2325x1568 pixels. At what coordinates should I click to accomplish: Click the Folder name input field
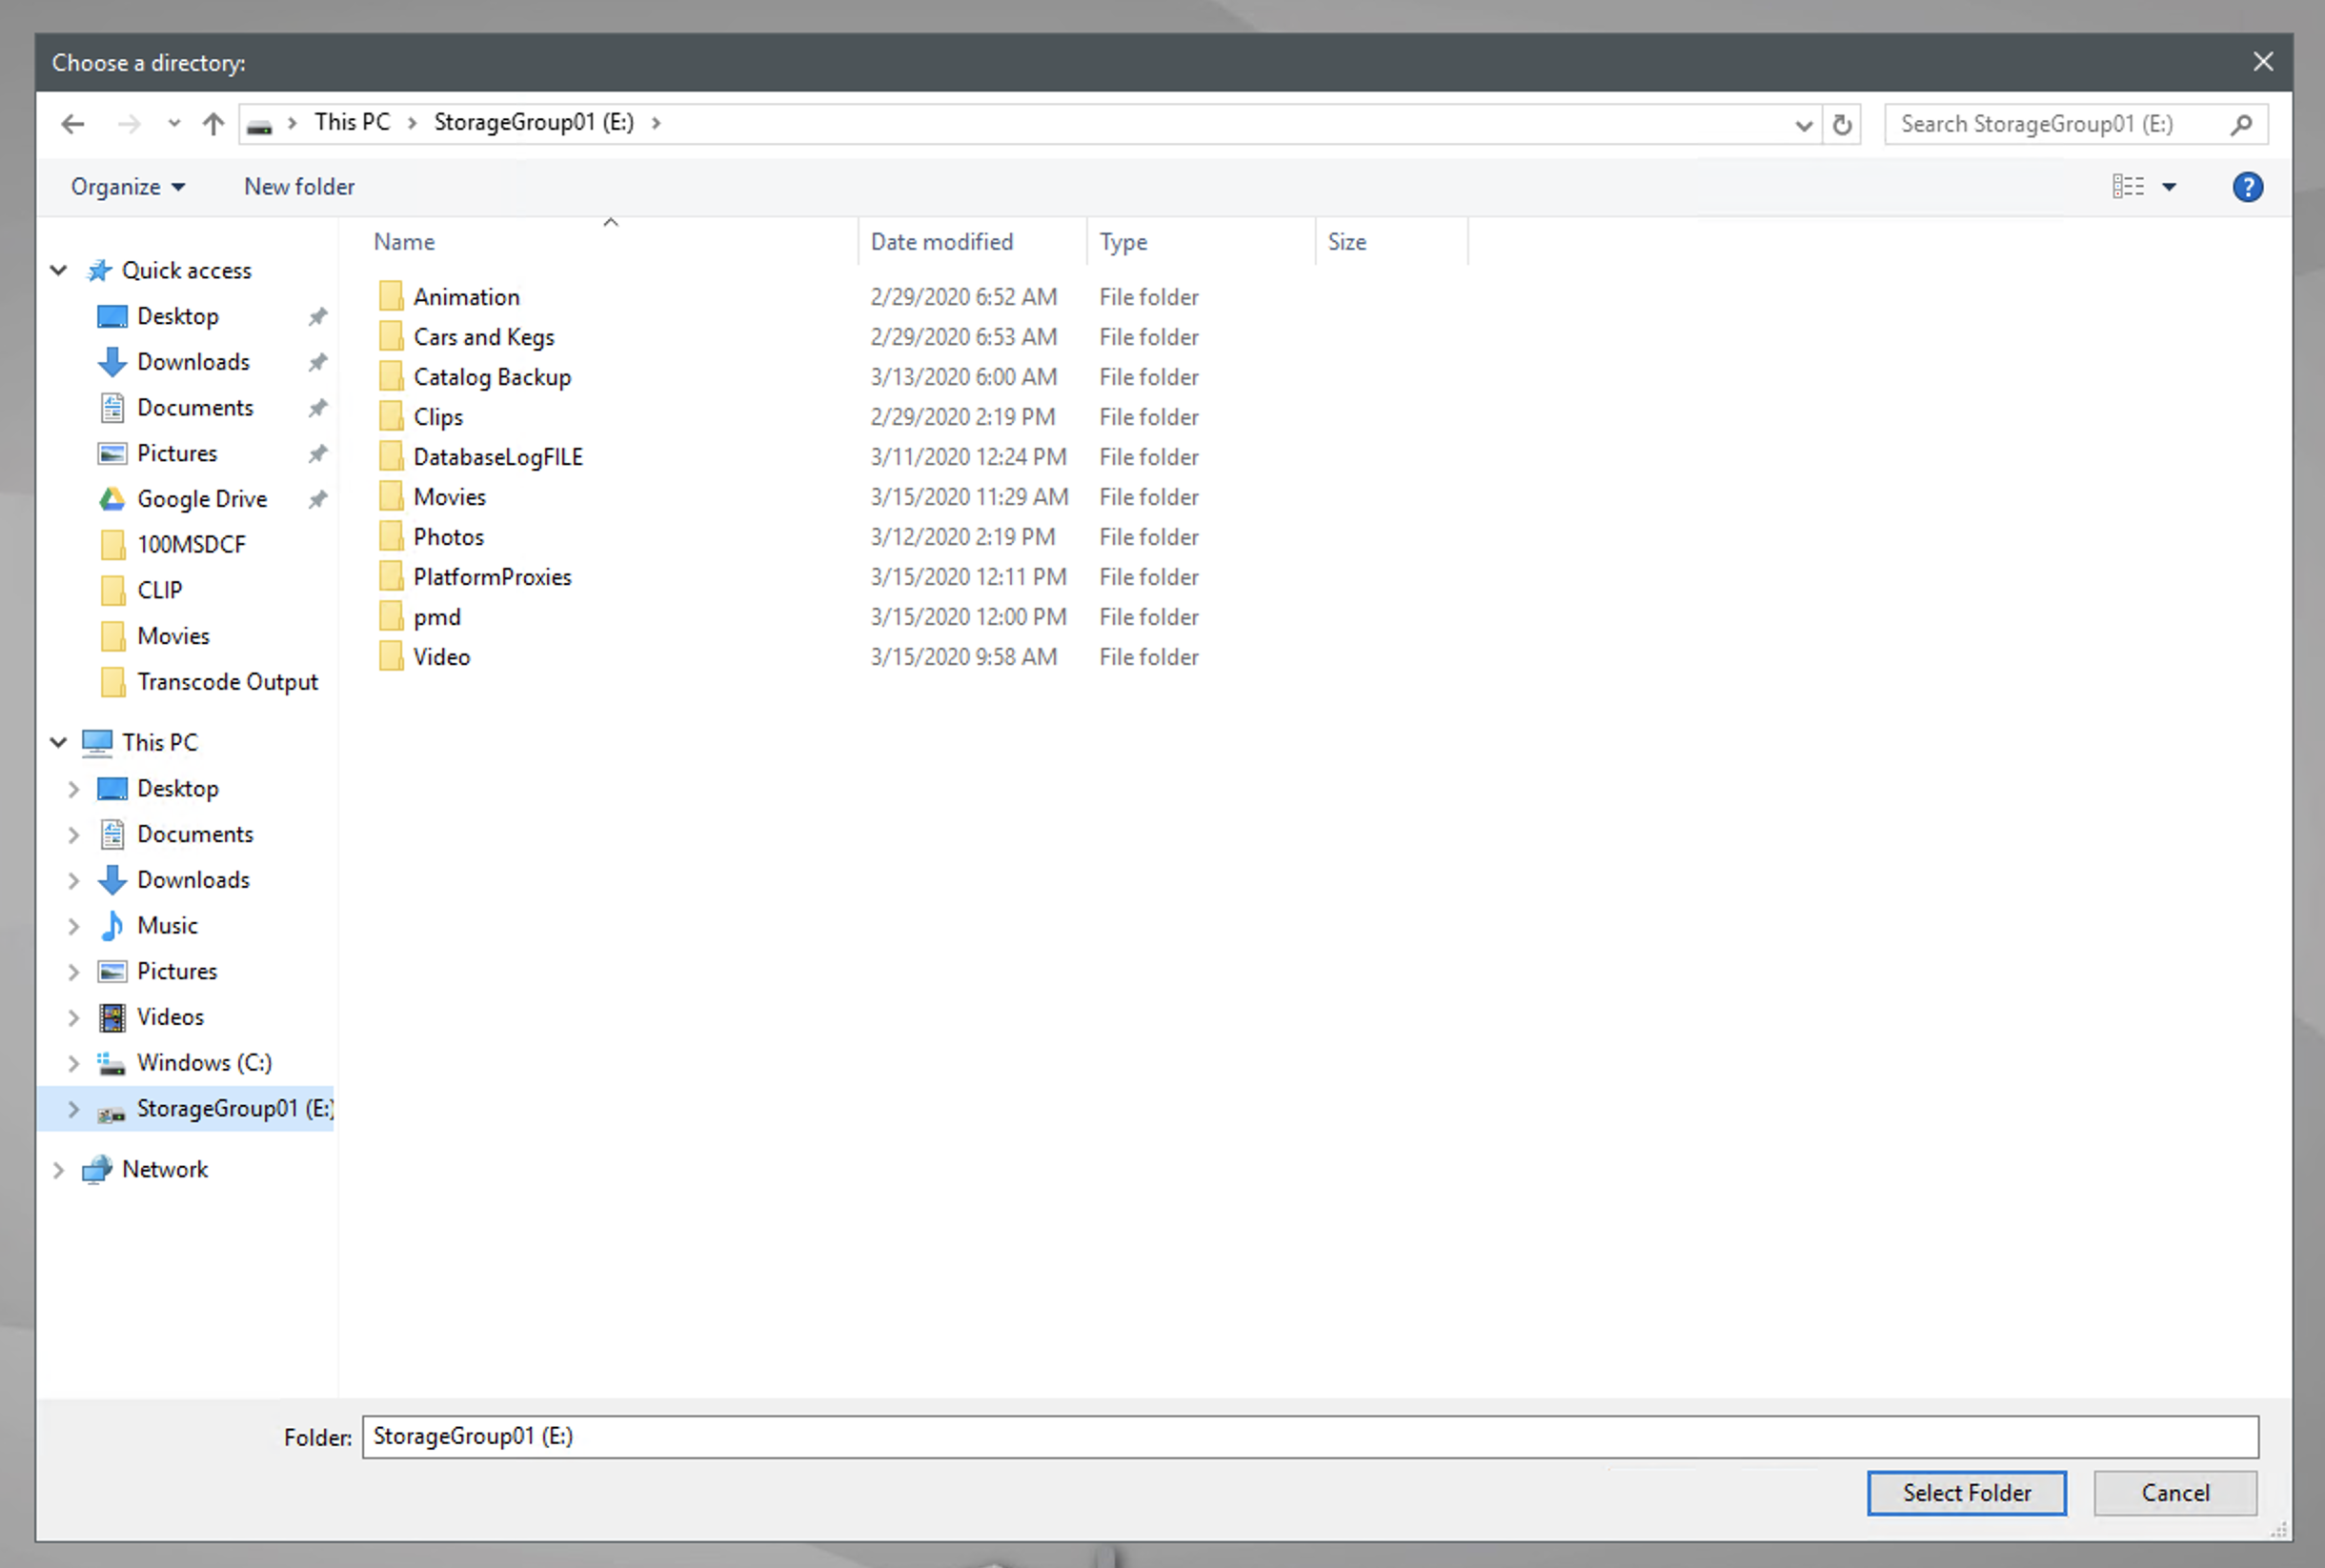[x=1310, y=1437]
